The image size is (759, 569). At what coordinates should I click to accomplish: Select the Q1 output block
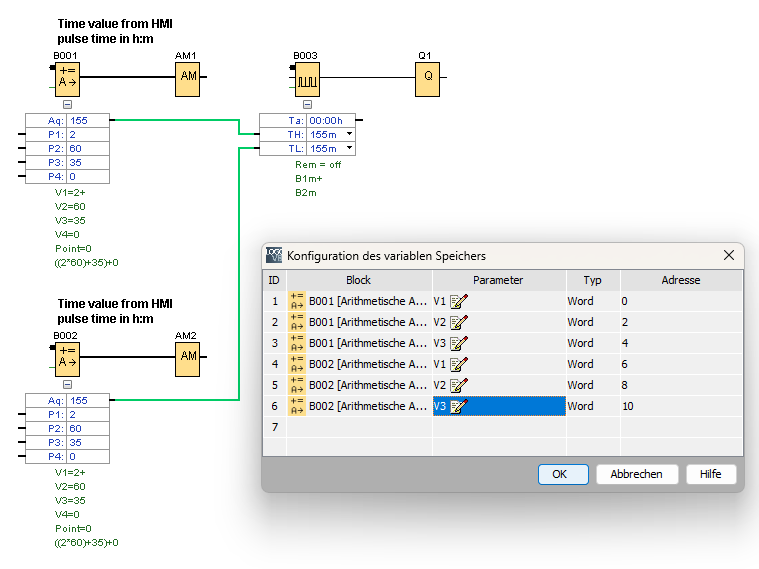[x=428, y=77]
